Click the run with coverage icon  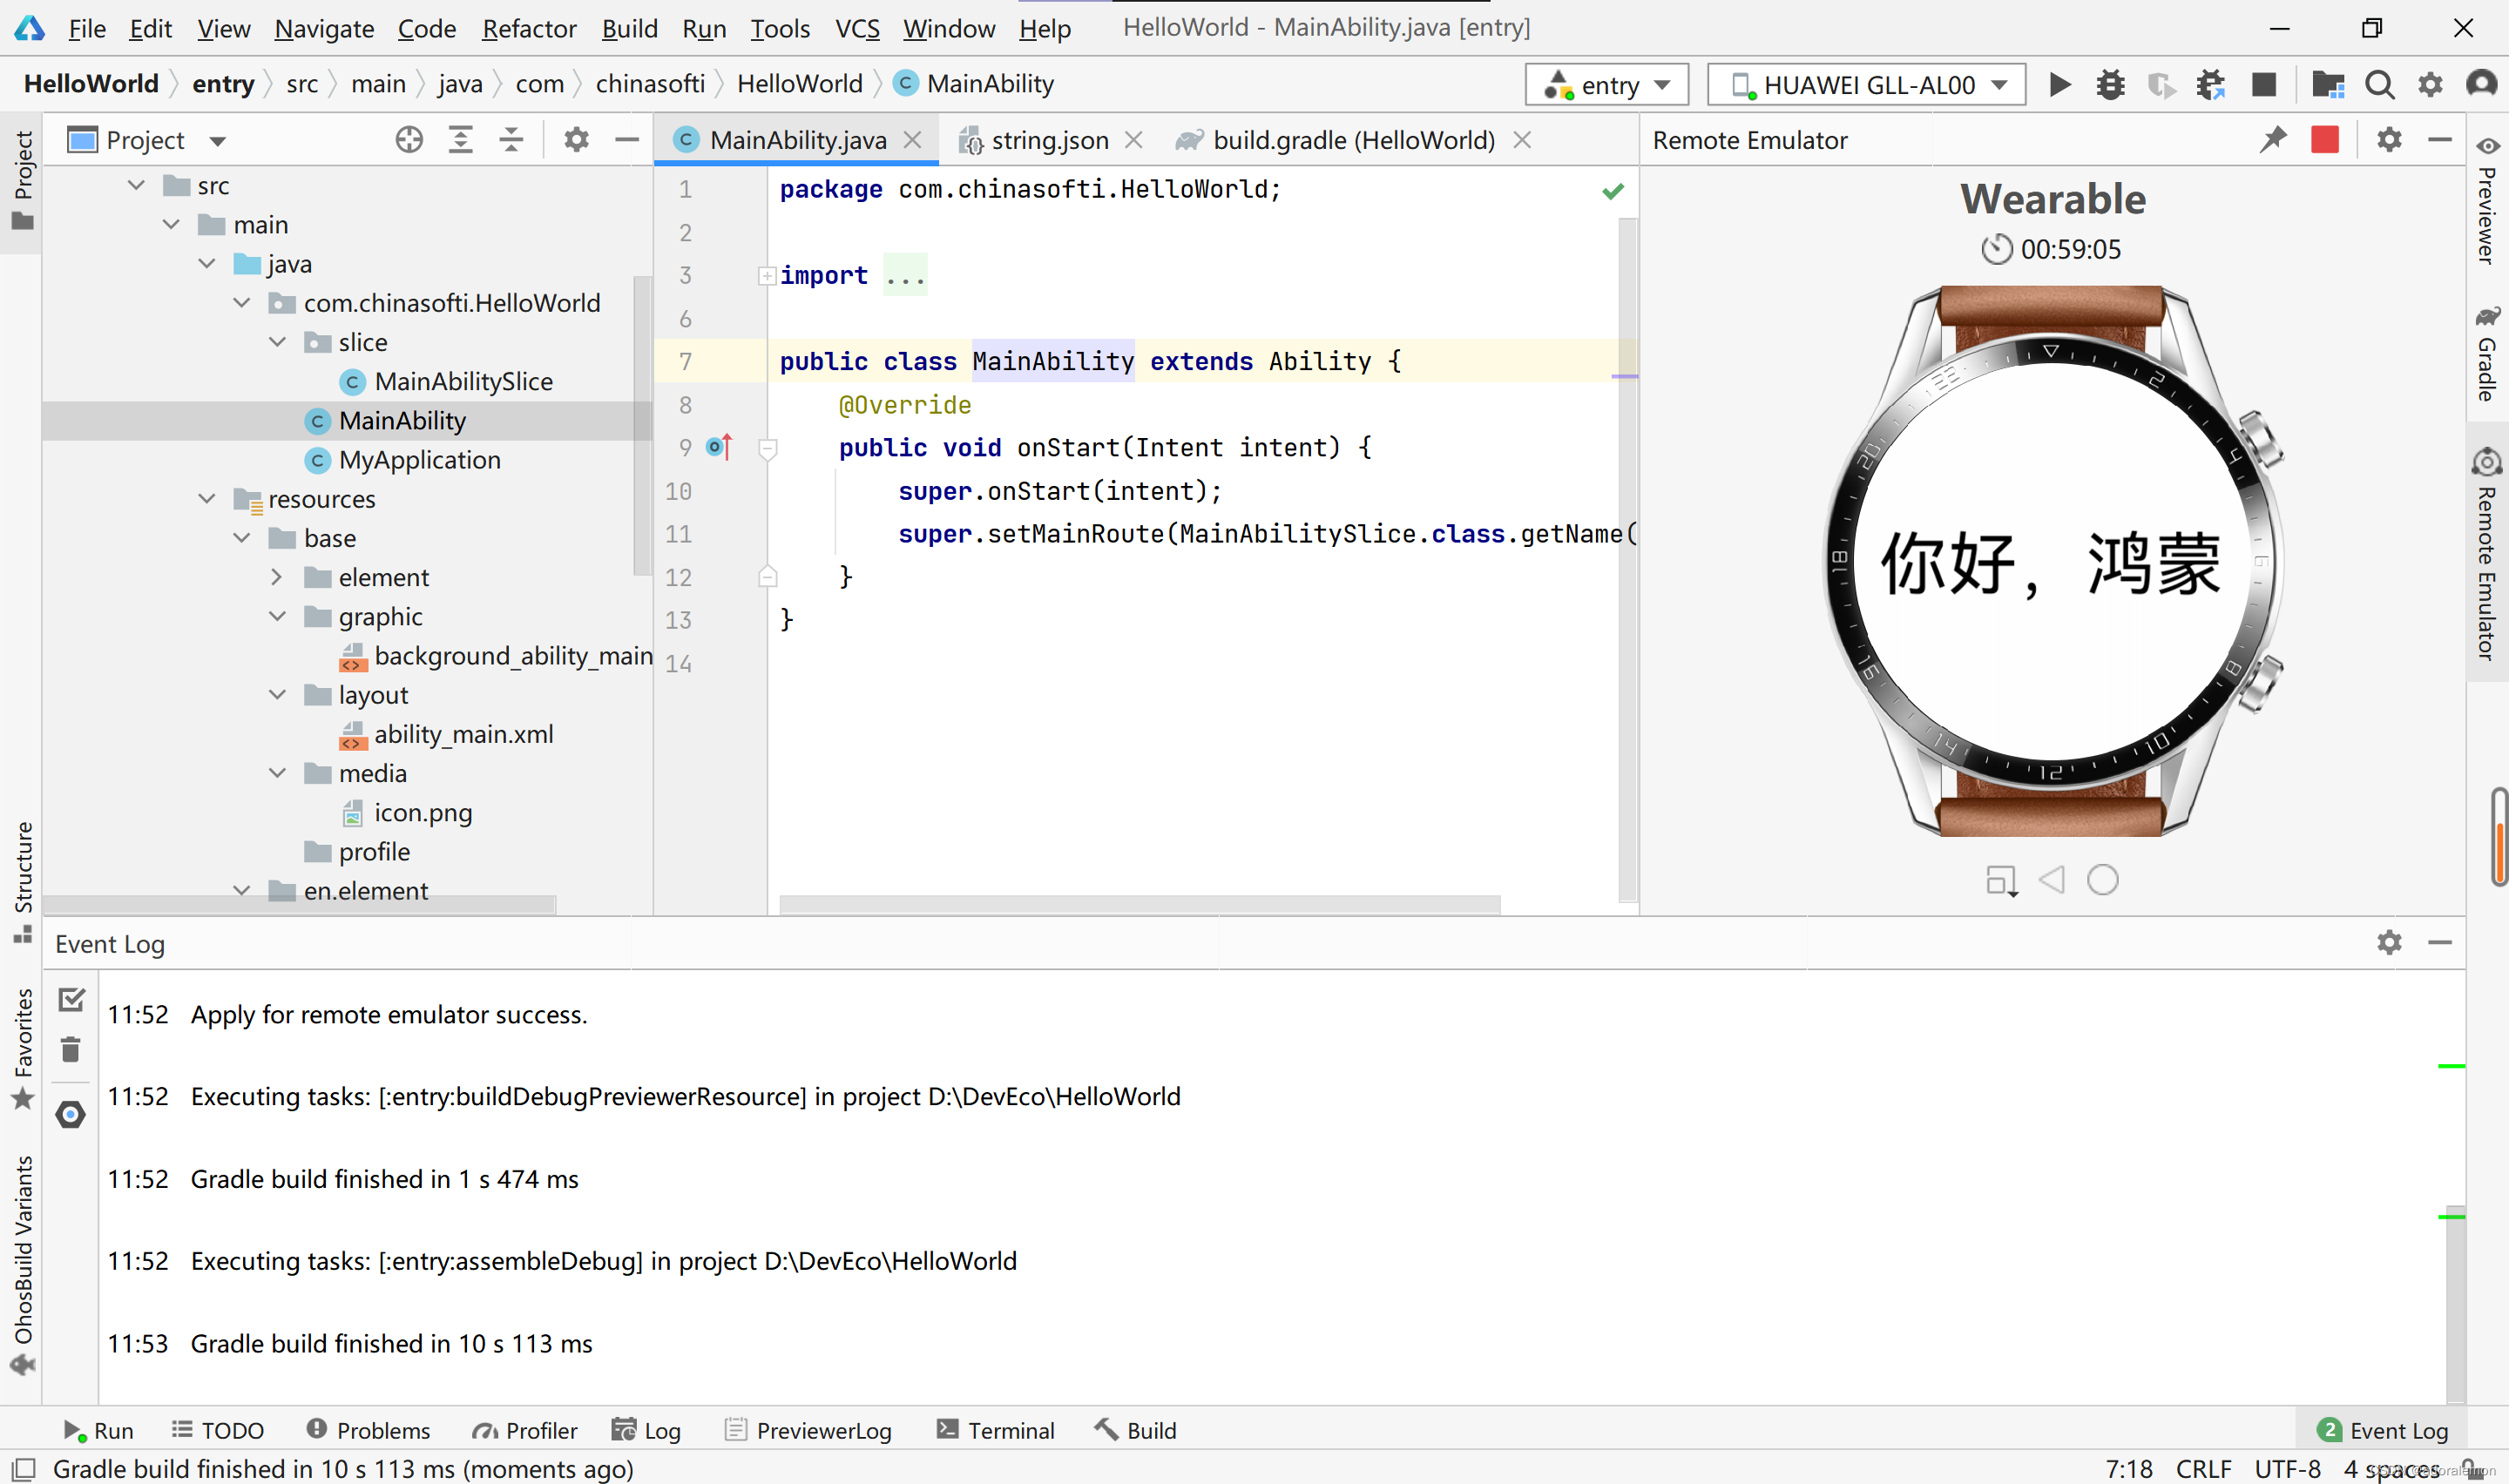coord(2161,85)
